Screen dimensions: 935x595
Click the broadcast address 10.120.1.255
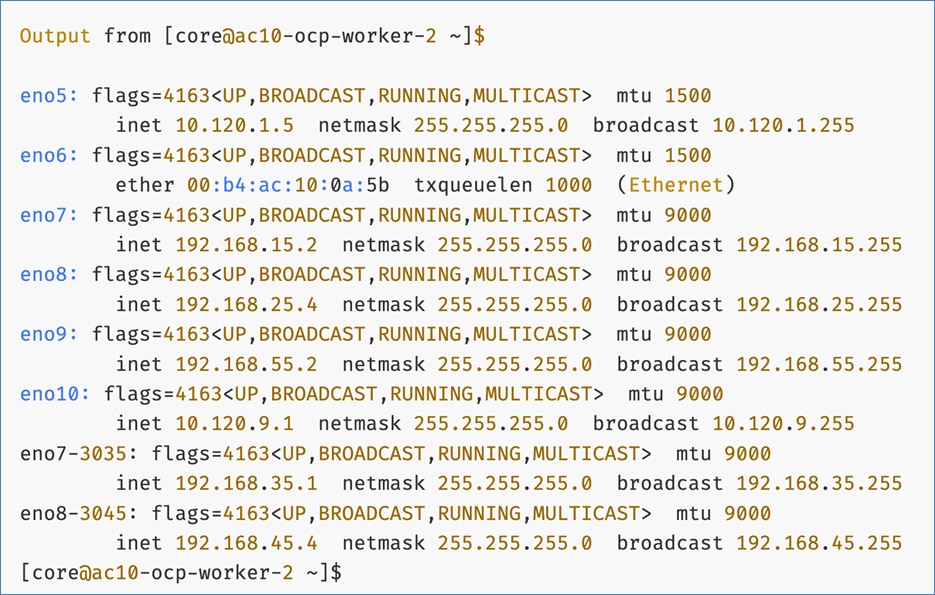click(783, 126)
